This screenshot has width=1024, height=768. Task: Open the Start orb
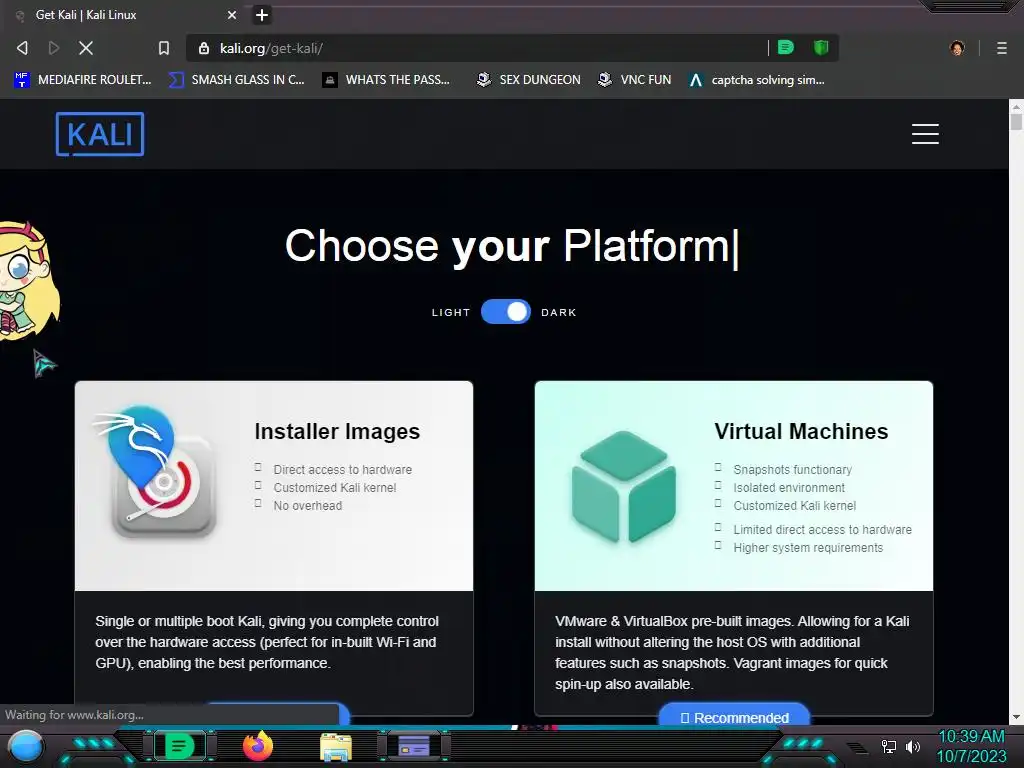click(x=25, y=746)
